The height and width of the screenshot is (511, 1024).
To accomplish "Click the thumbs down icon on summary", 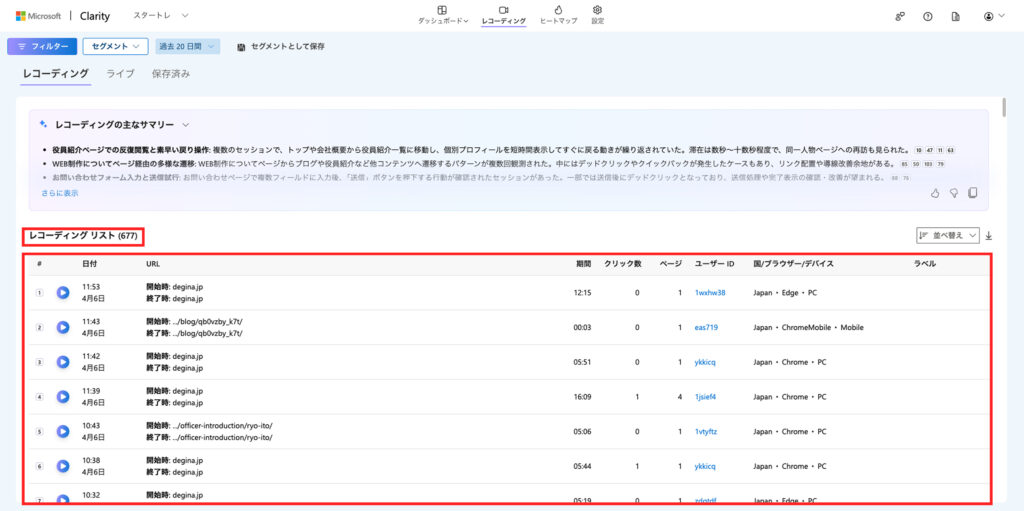I will (954, 193).
